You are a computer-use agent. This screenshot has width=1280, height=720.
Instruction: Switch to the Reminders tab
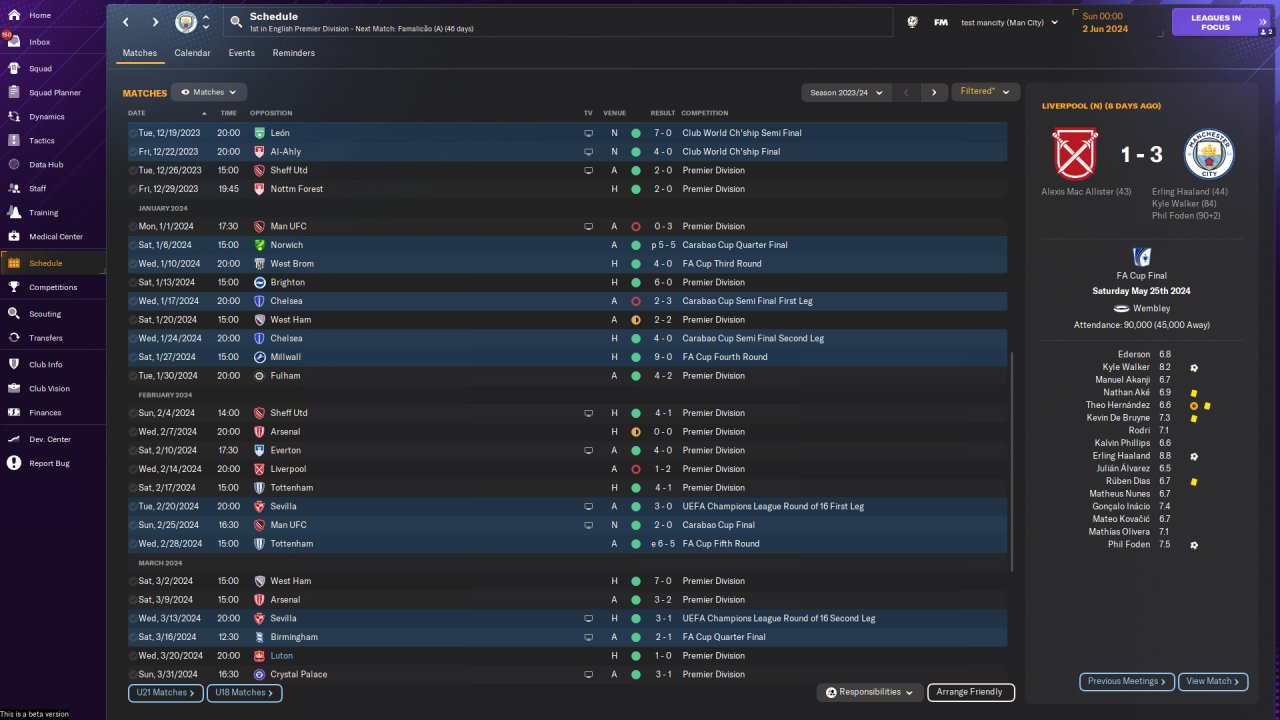[293, 53]
